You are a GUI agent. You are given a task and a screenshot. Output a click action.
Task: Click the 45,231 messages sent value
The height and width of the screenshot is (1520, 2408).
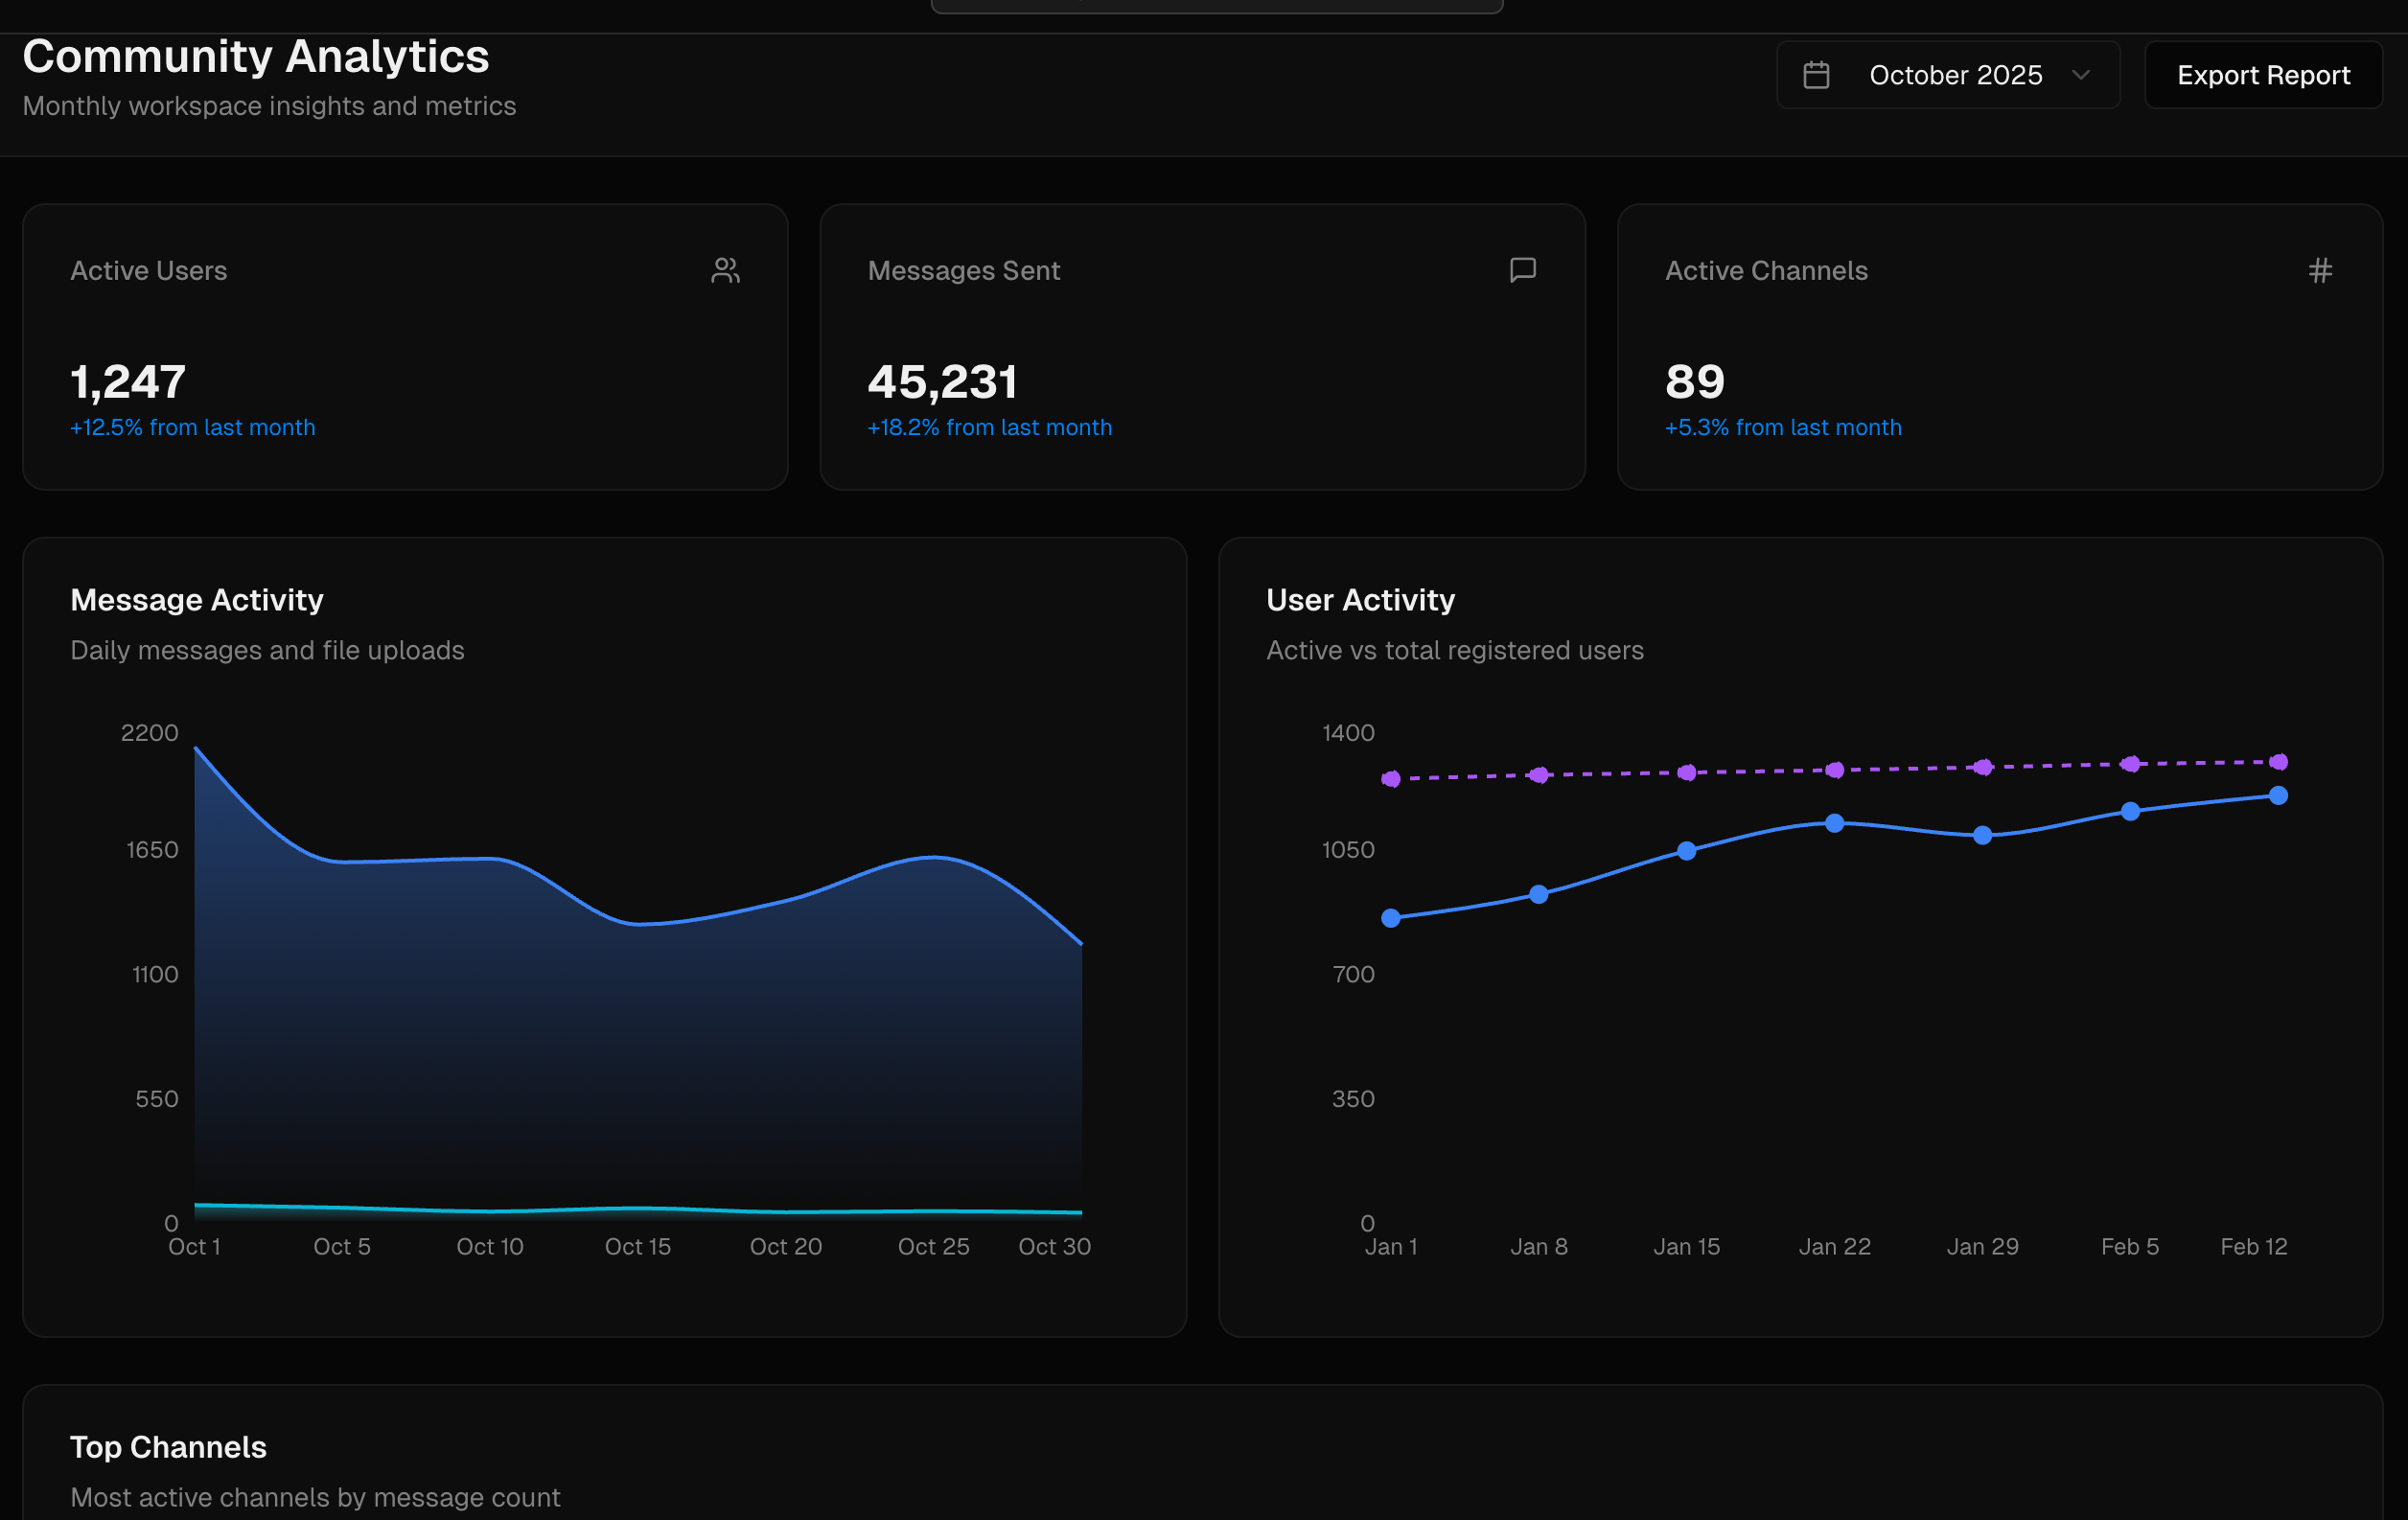coord(942,382)
